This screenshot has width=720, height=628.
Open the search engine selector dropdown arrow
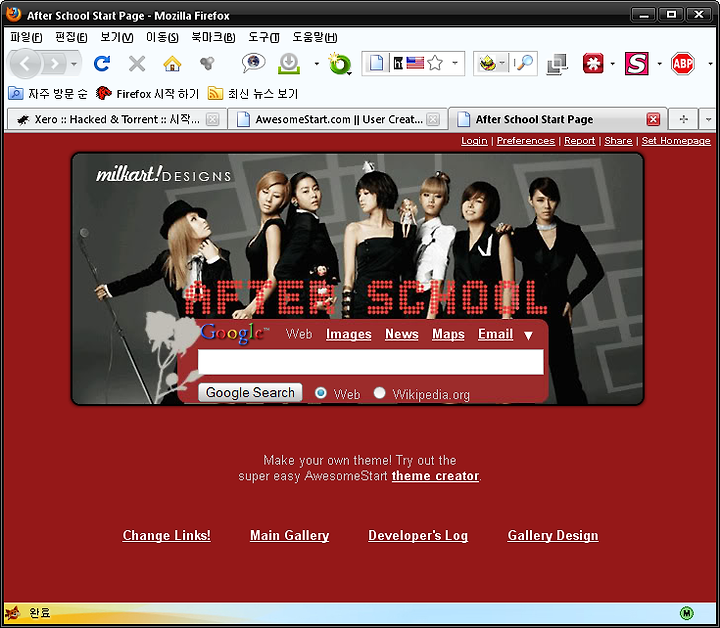[502, 63]
